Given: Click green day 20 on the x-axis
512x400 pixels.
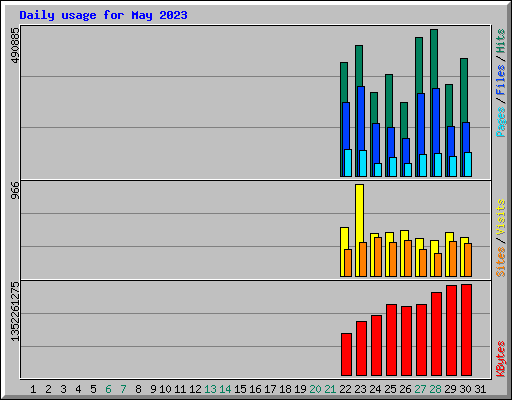Looking at the screenshot, I should point(315,389).
